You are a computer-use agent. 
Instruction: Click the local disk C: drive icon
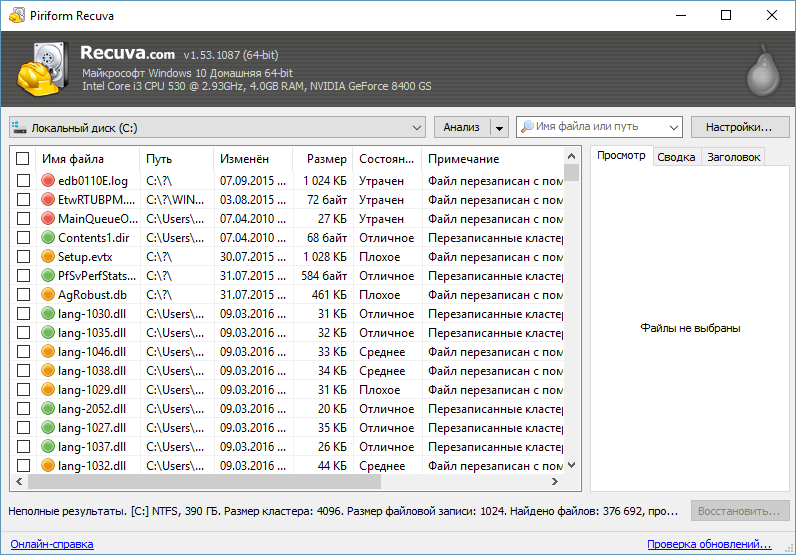[x=19, y=127]
